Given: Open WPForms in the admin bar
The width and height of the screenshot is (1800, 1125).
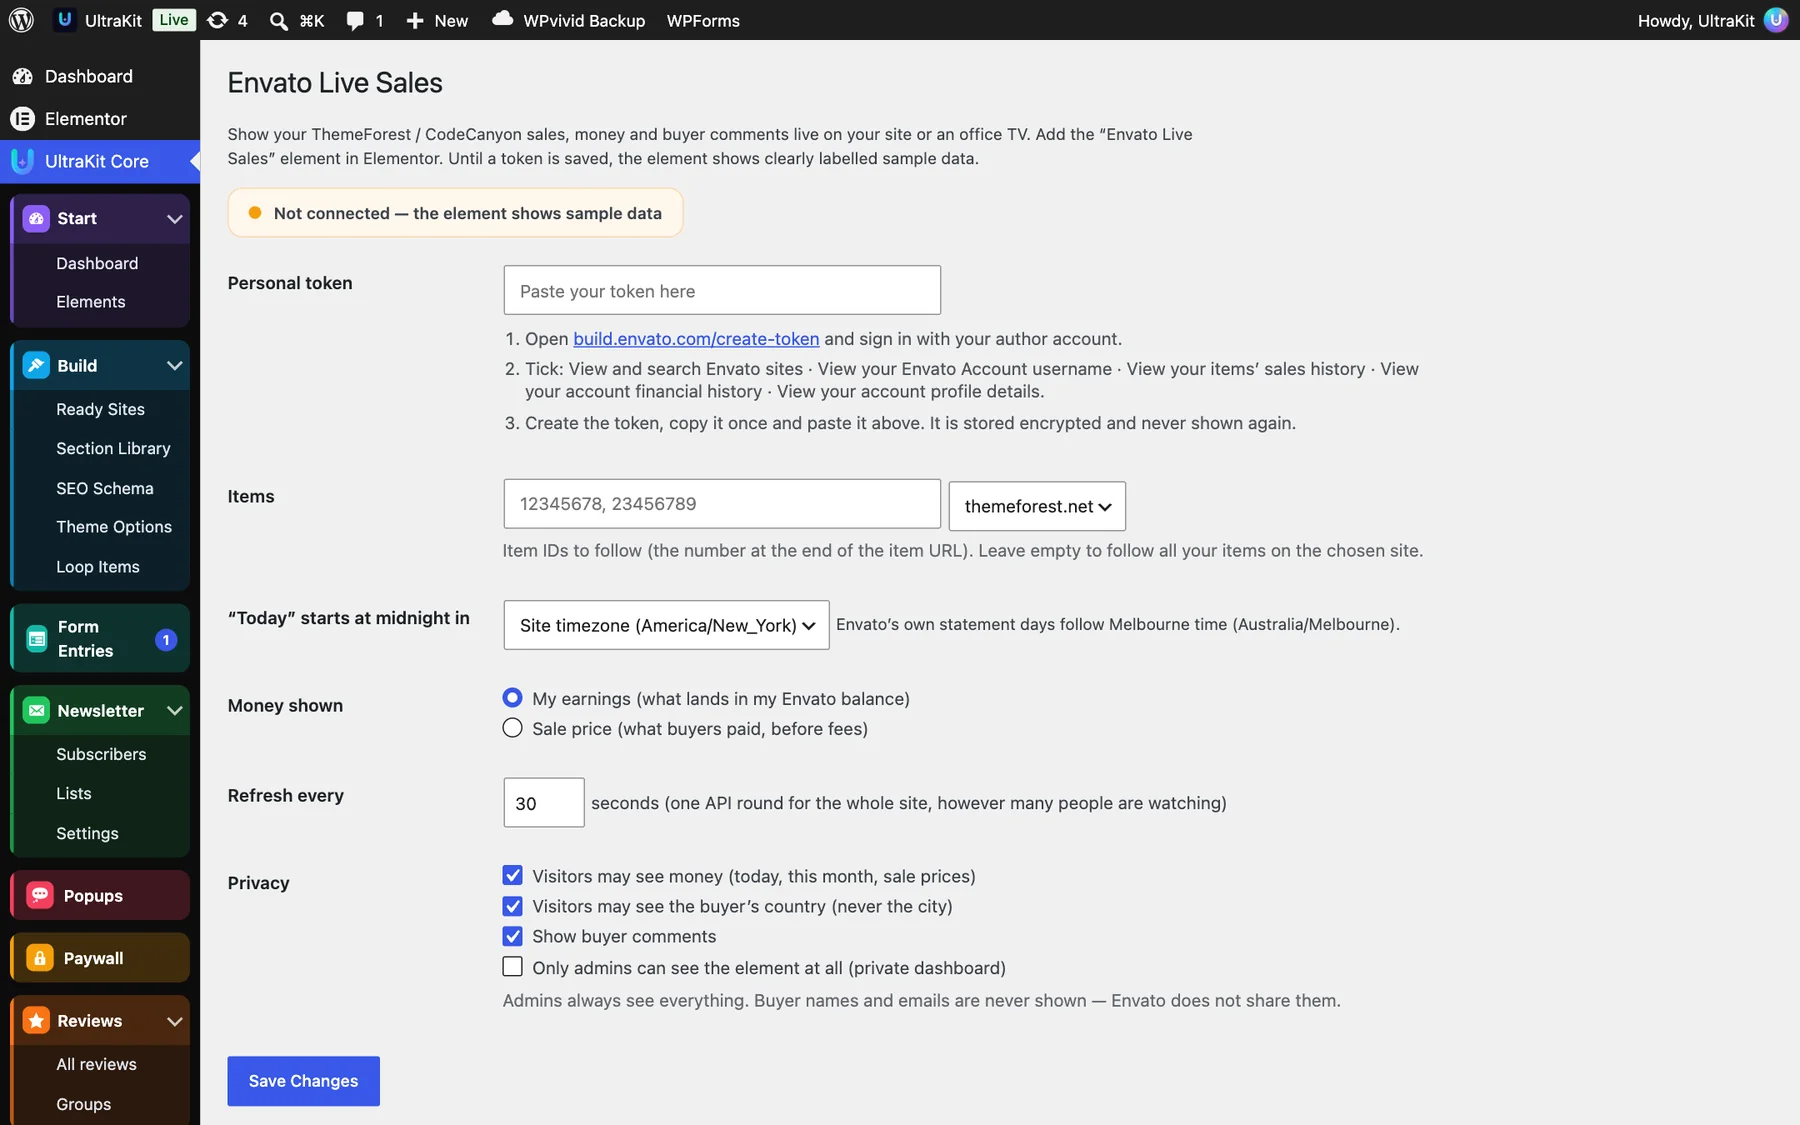Looking at the screenshot, I should [x=703, y=21].
